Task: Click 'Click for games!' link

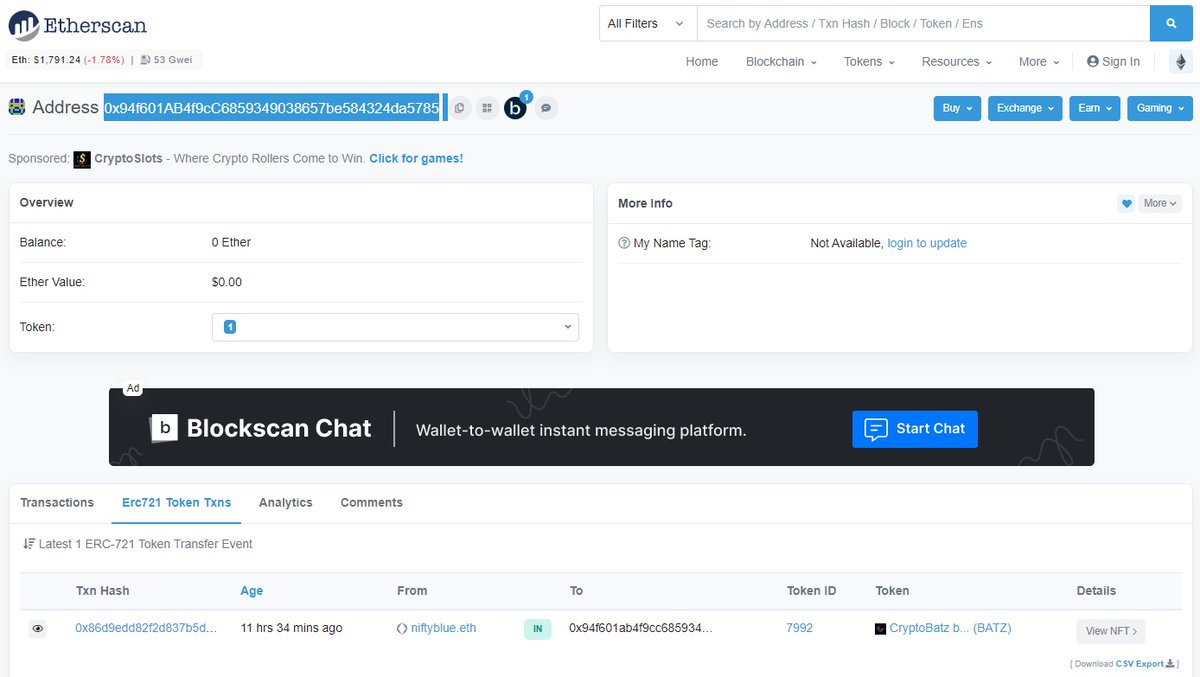Action: [x=416, y=159]
